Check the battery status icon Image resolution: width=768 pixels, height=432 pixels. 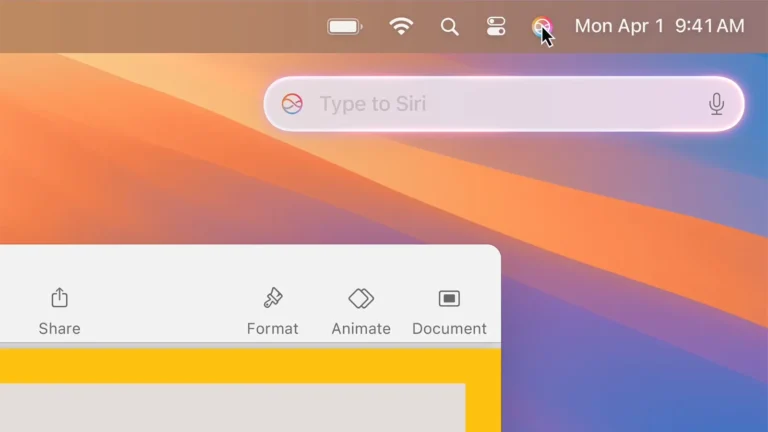coord(345,26)
